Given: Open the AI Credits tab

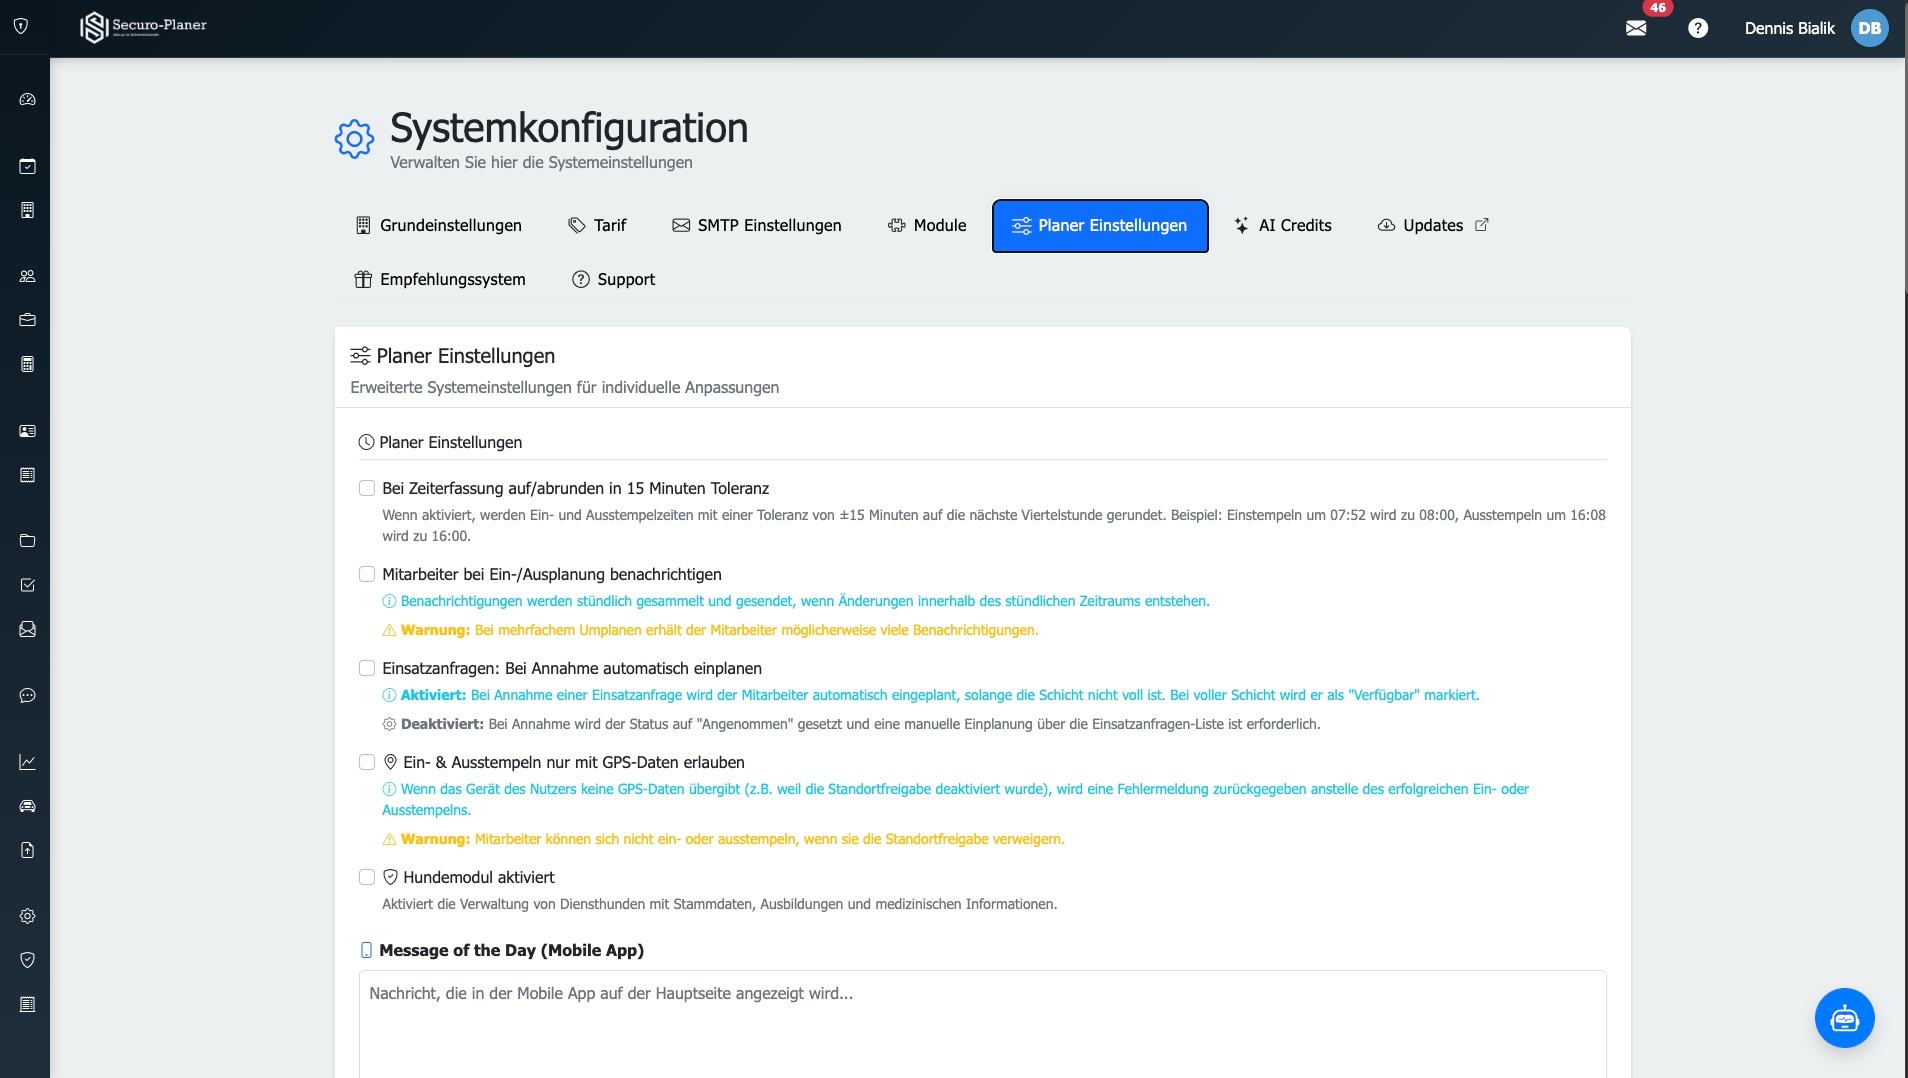Looking at the screenshot, I should (1283, 226).
